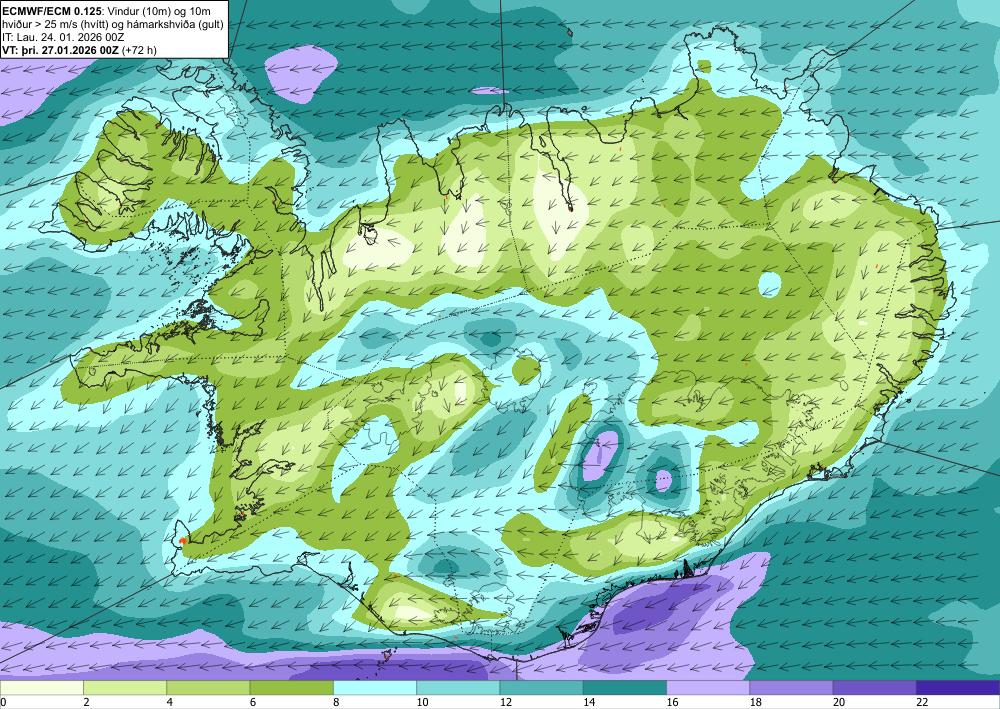Click the scale label "14"
1000x709 pixels.
[589, 702]
